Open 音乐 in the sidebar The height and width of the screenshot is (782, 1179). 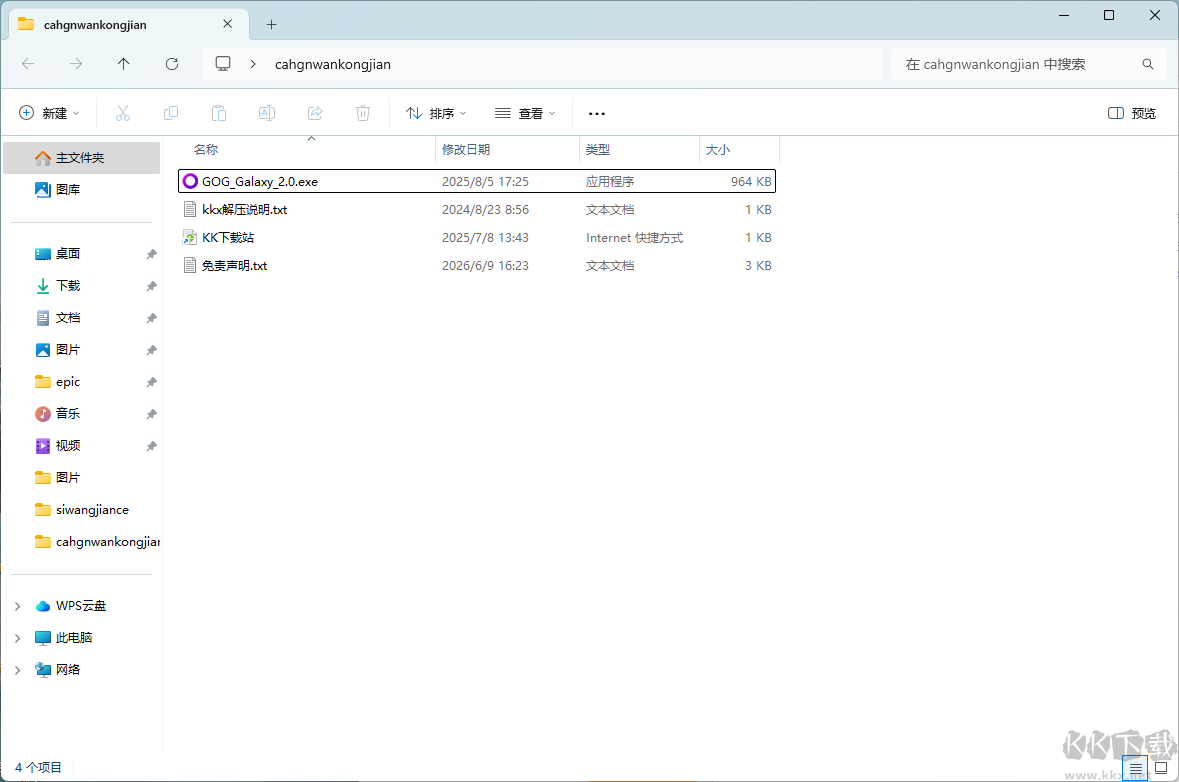[x=82, y=414]
